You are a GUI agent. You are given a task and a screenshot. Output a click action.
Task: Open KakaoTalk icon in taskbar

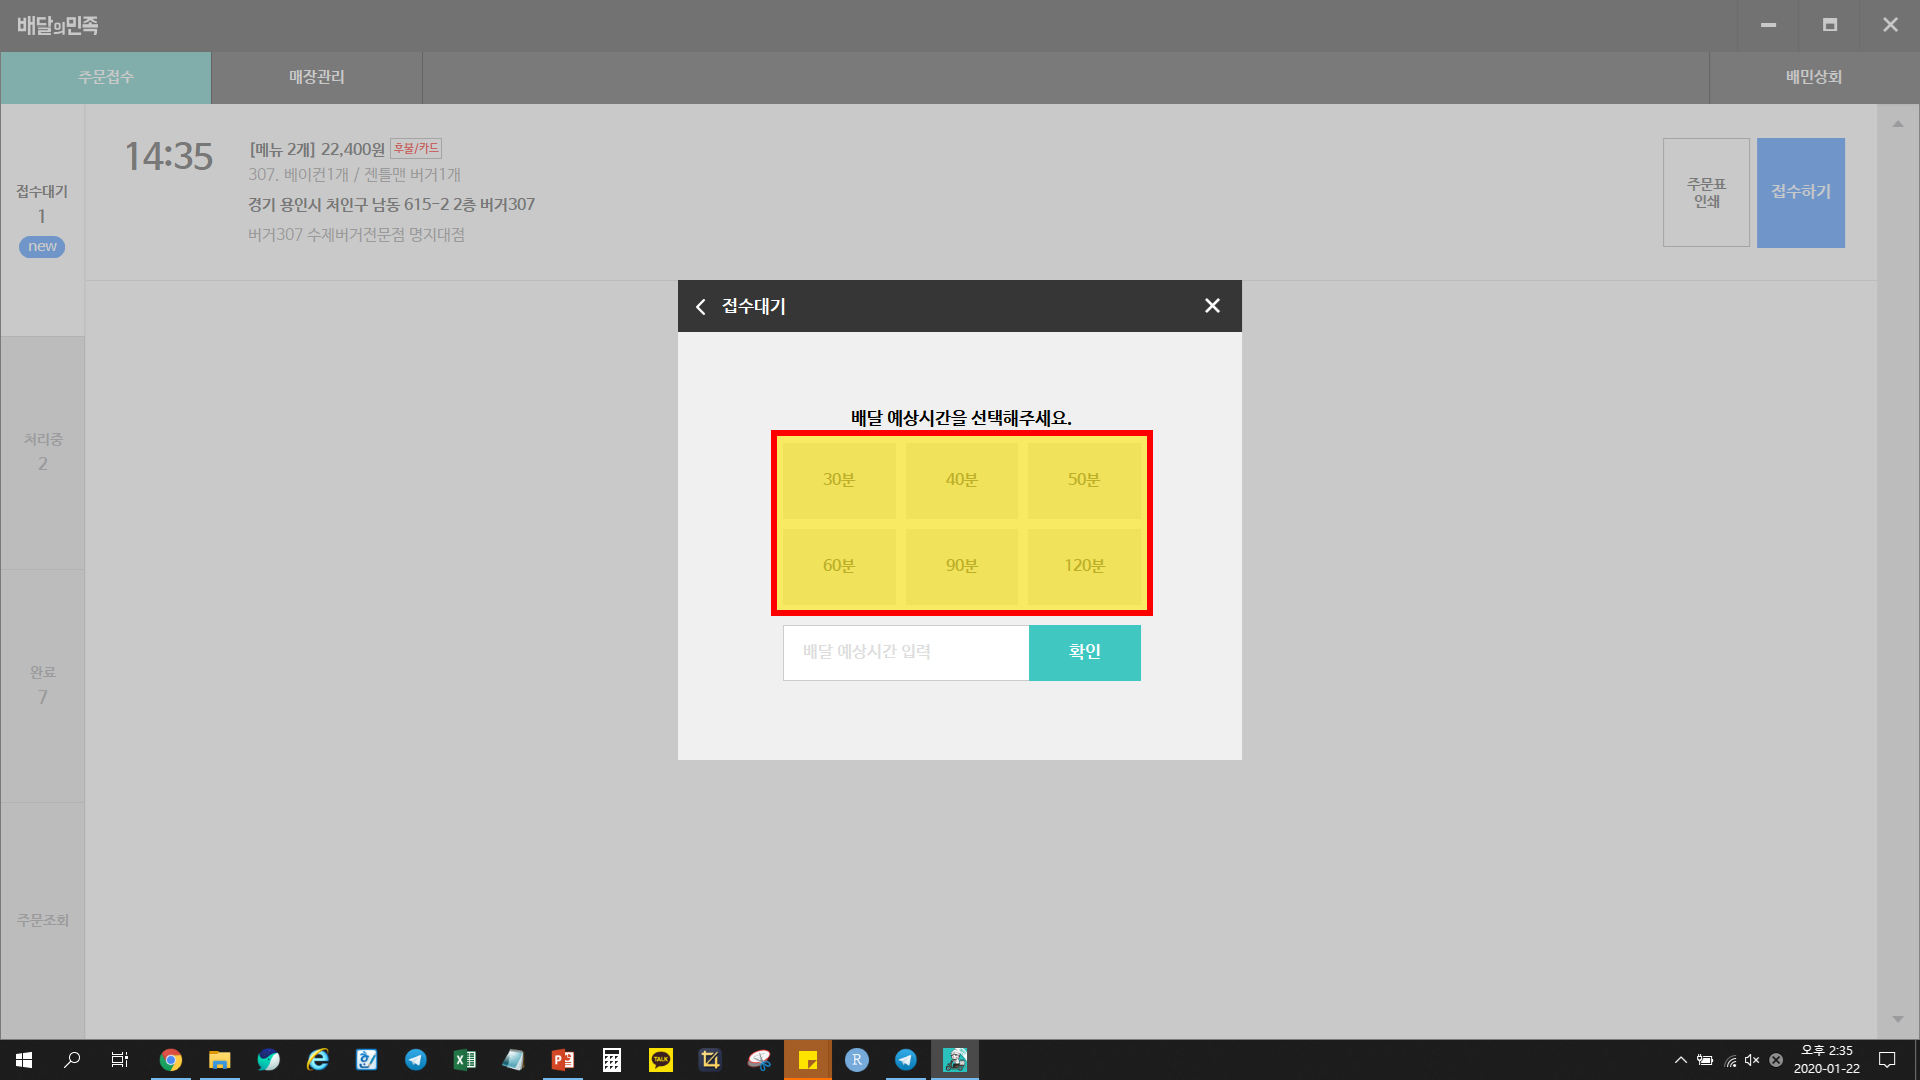(661, 1060)
